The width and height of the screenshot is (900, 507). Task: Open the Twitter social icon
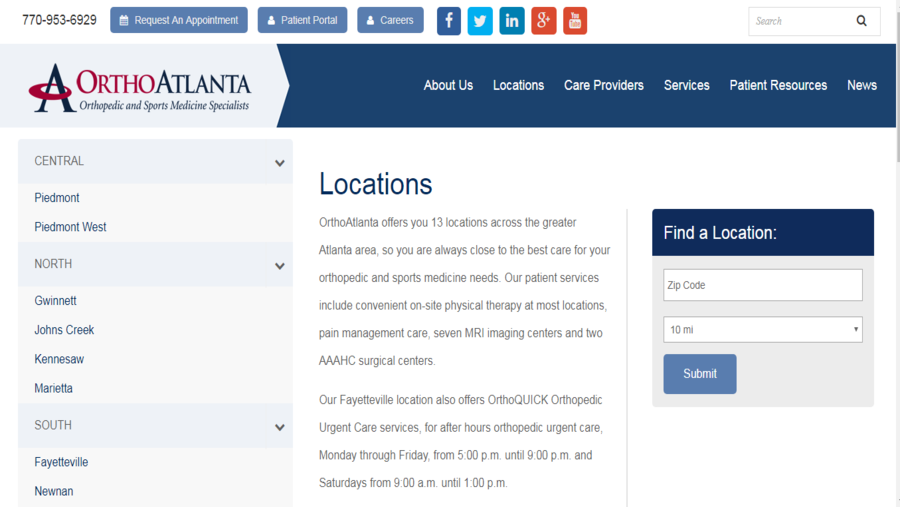(480, 21)
